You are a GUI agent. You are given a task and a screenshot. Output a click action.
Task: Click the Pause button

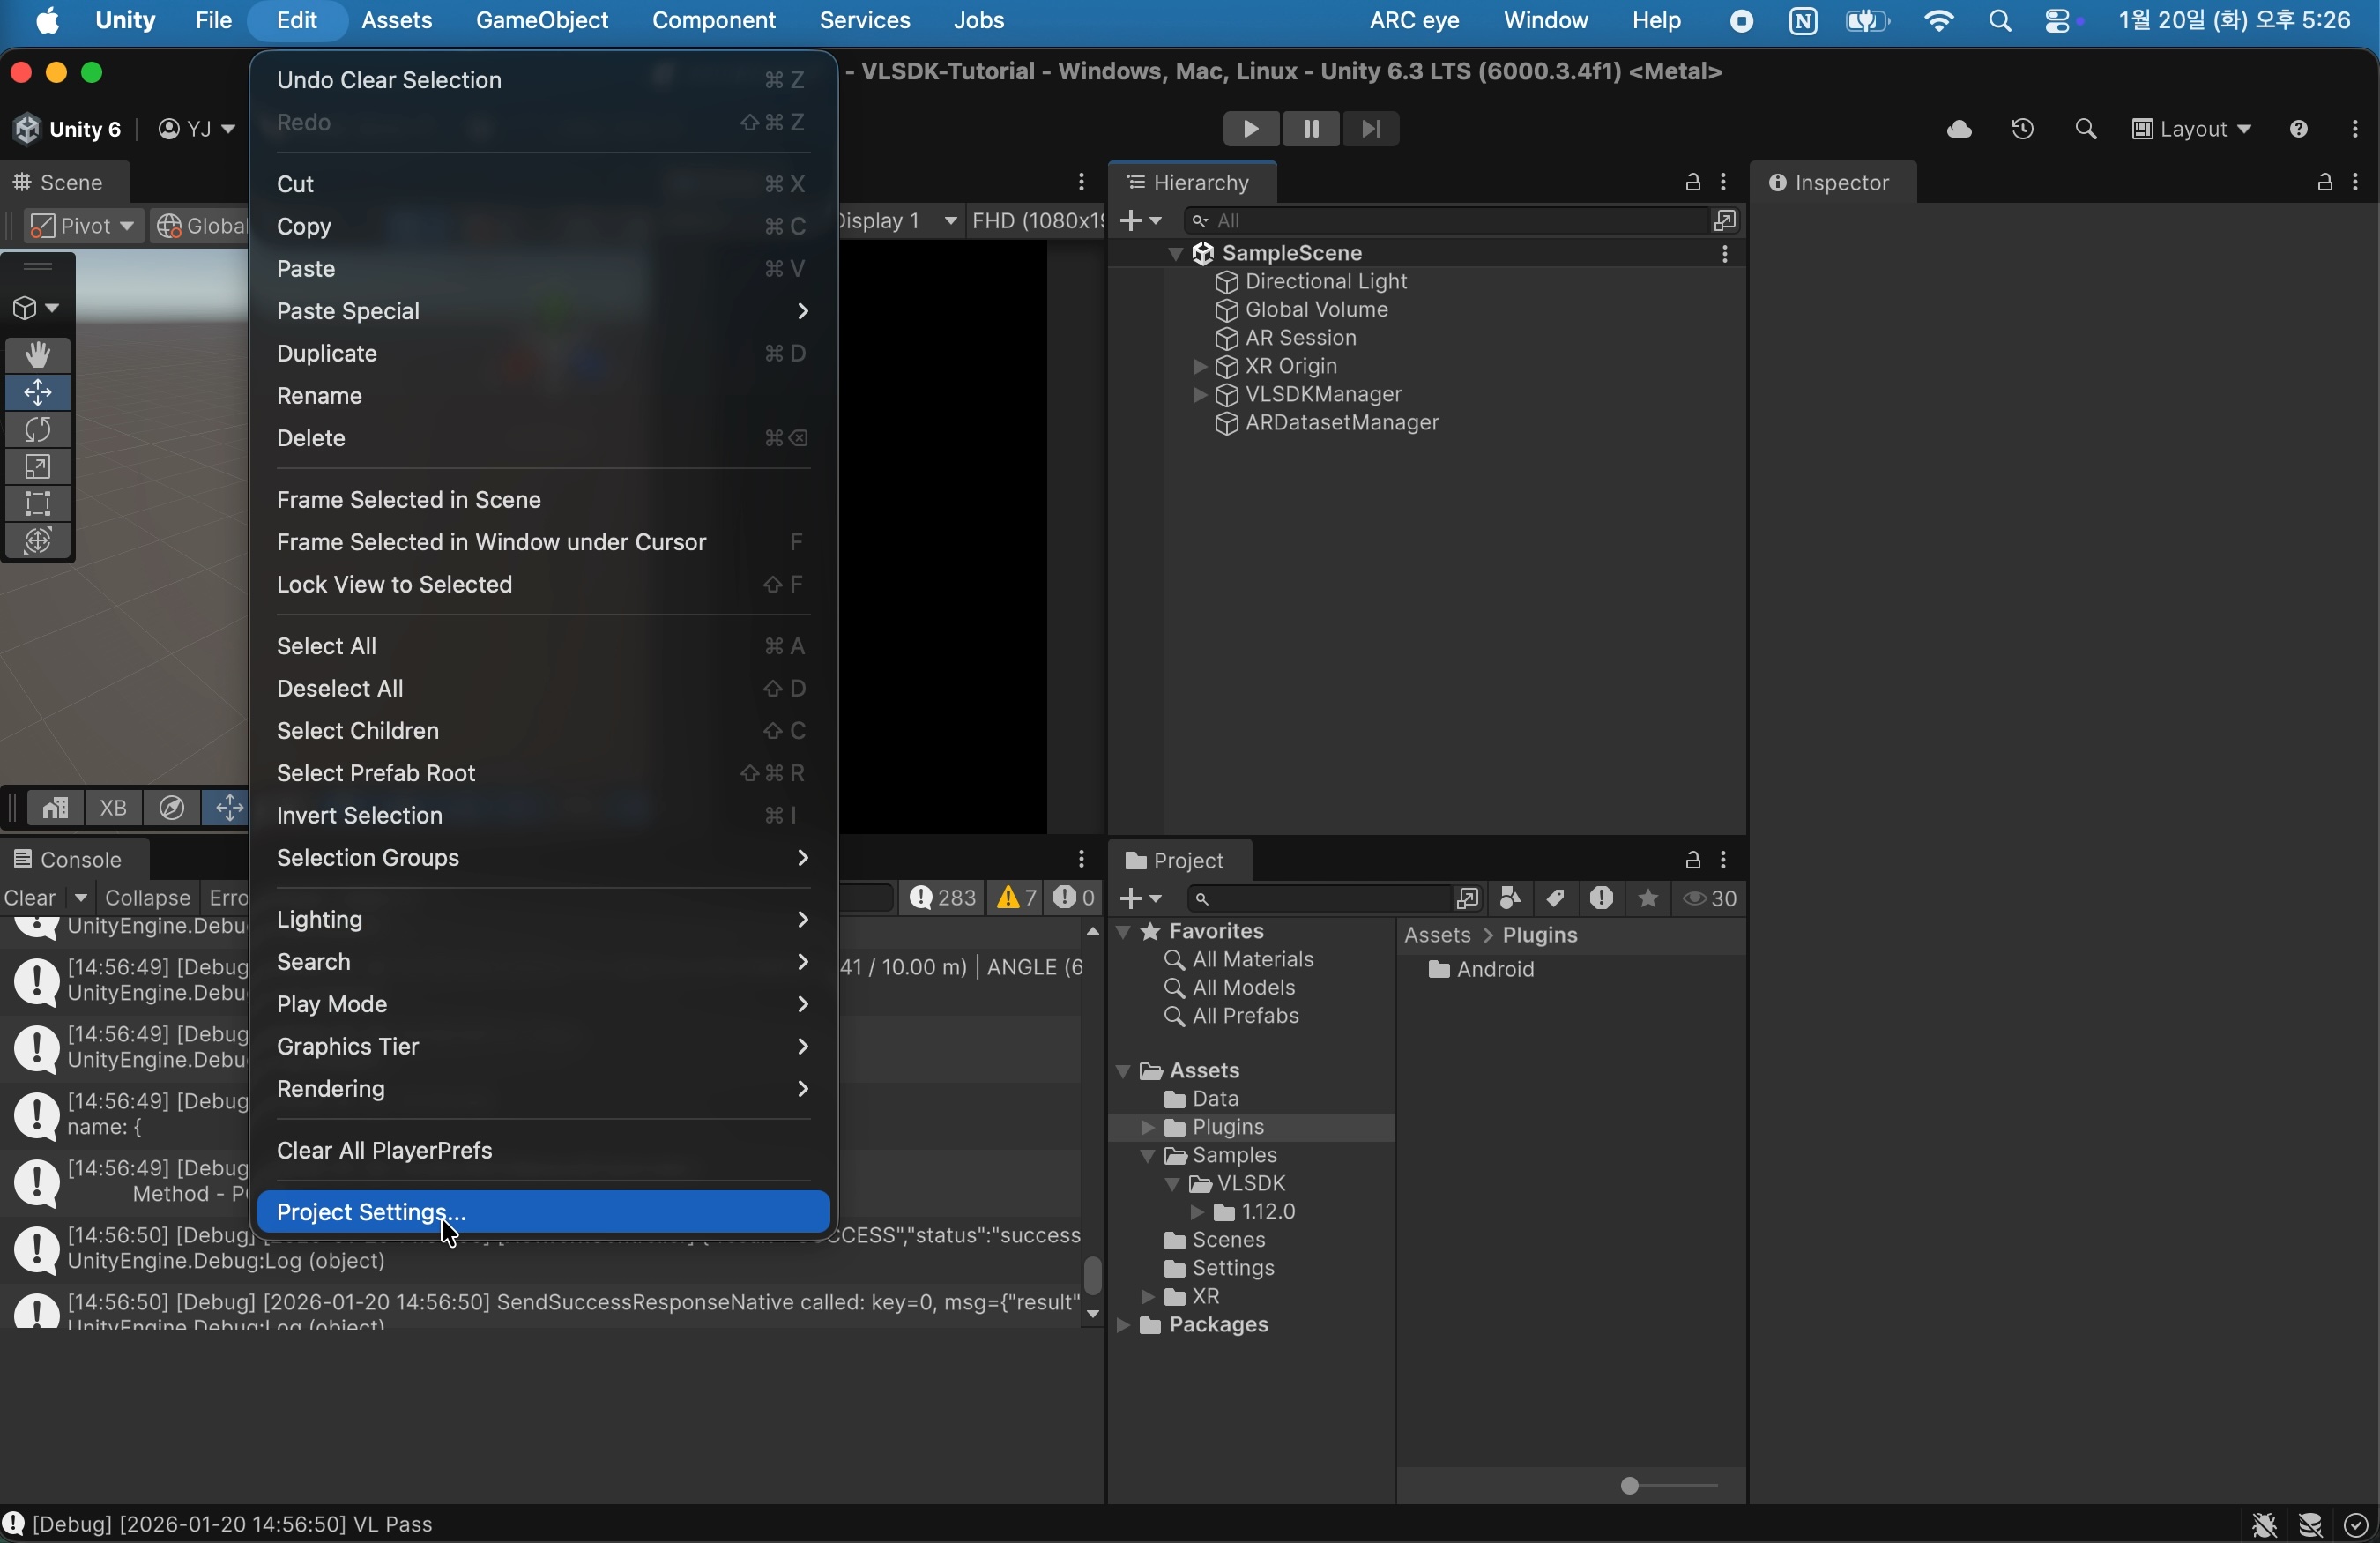pyautogui.click(x=1311, y=129)
